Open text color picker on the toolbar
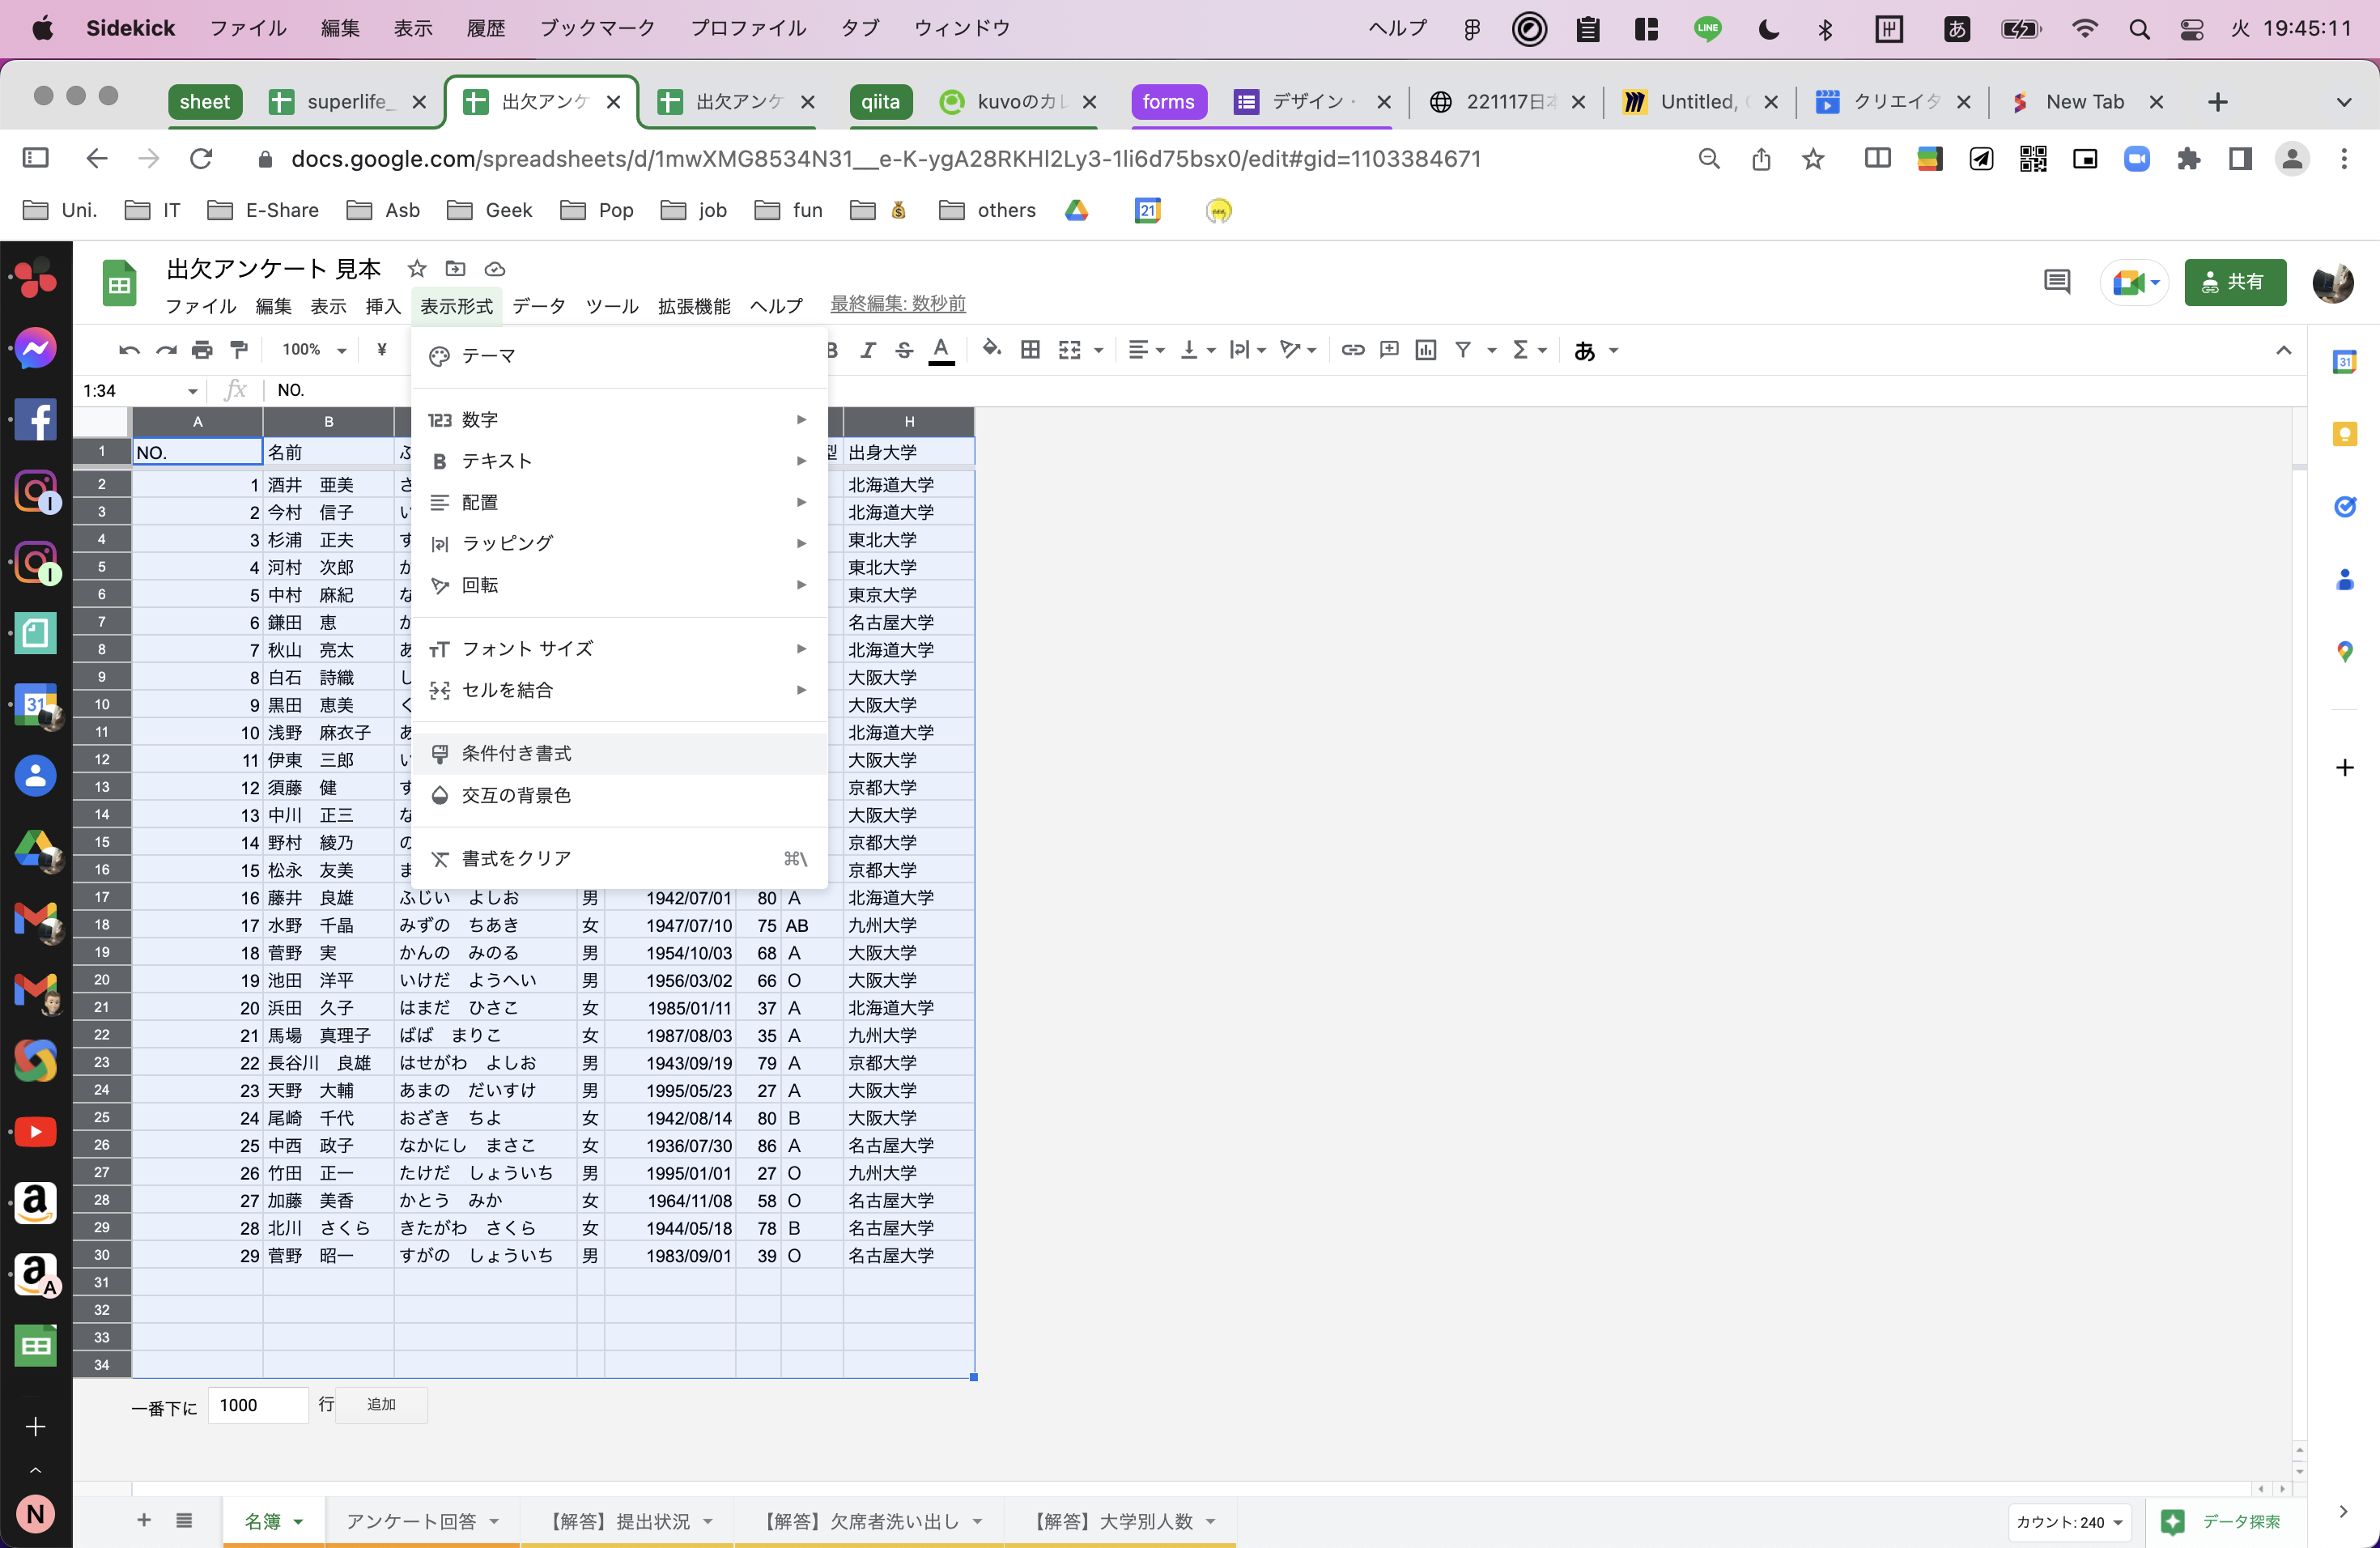2380x1548 pixels. [x=941, y=349]
